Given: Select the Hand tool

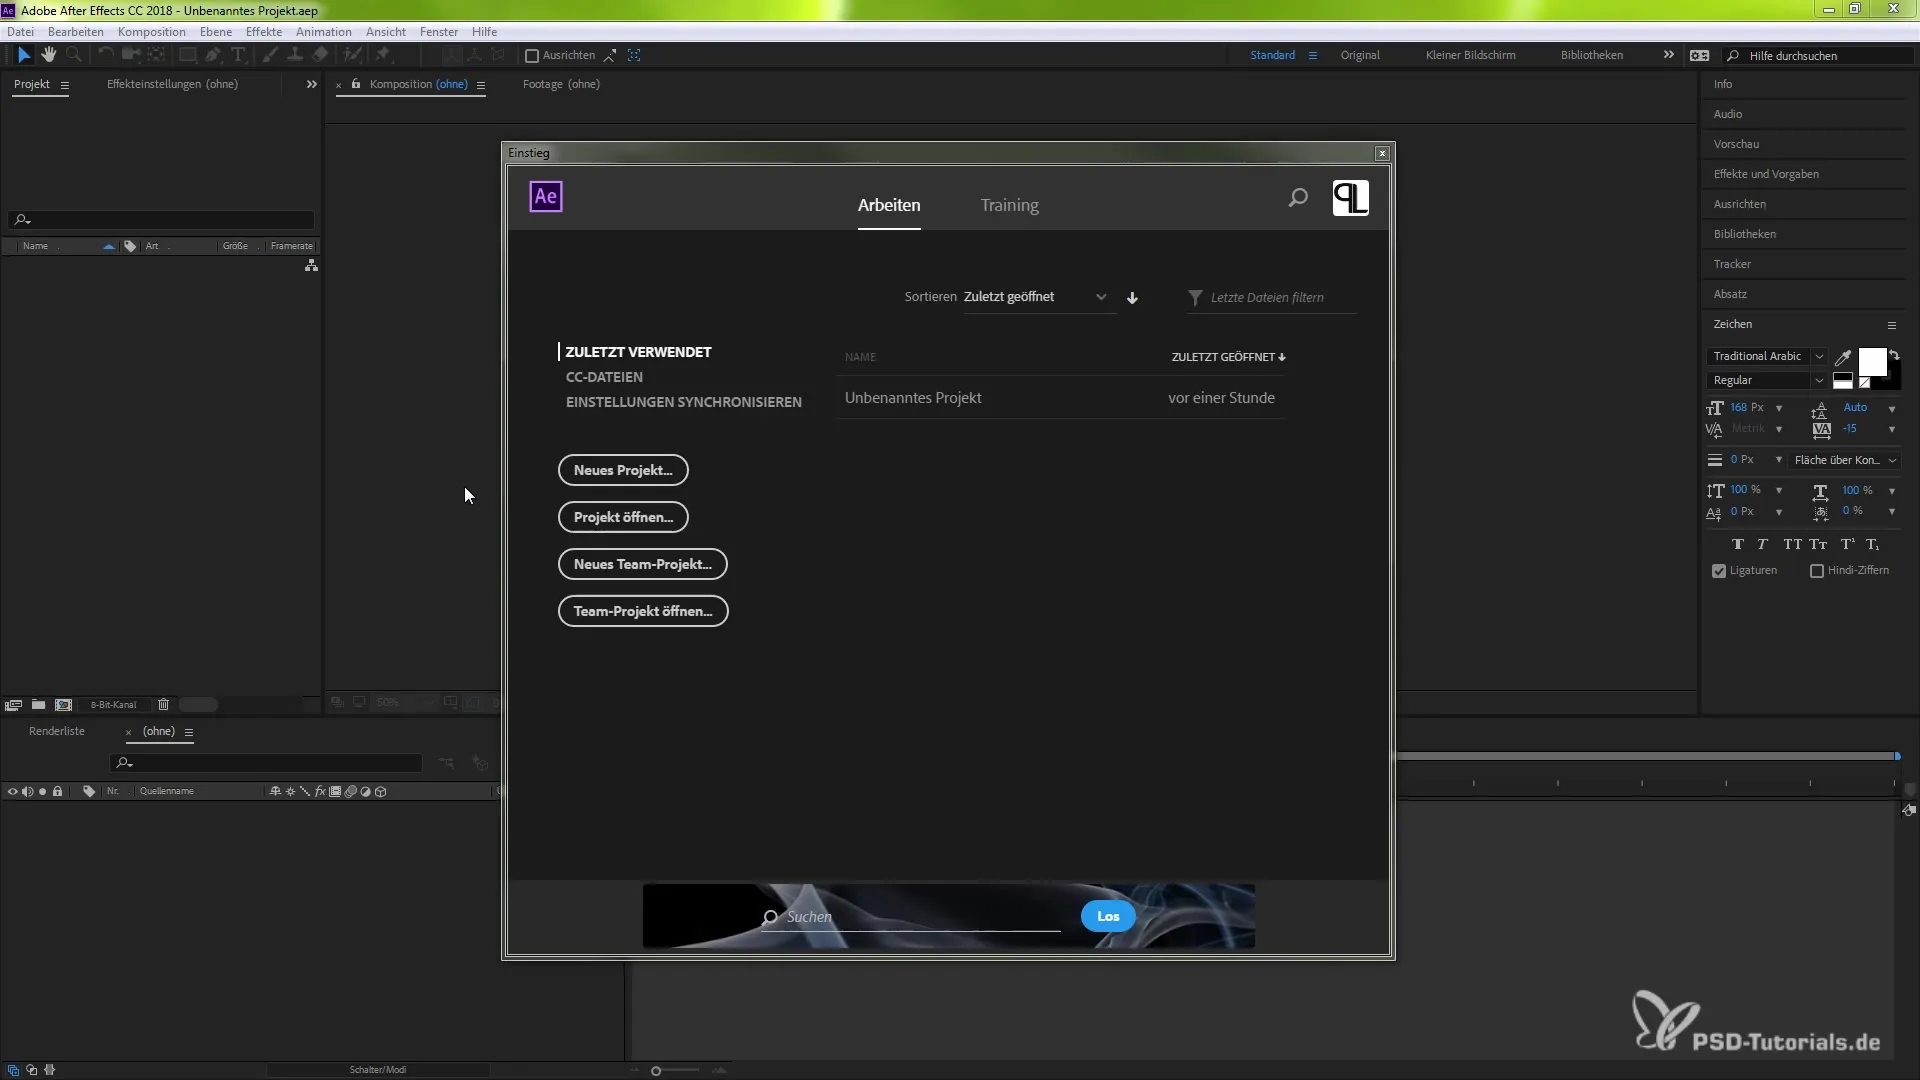Looking at the screenshot, I should tap(48, 55).
